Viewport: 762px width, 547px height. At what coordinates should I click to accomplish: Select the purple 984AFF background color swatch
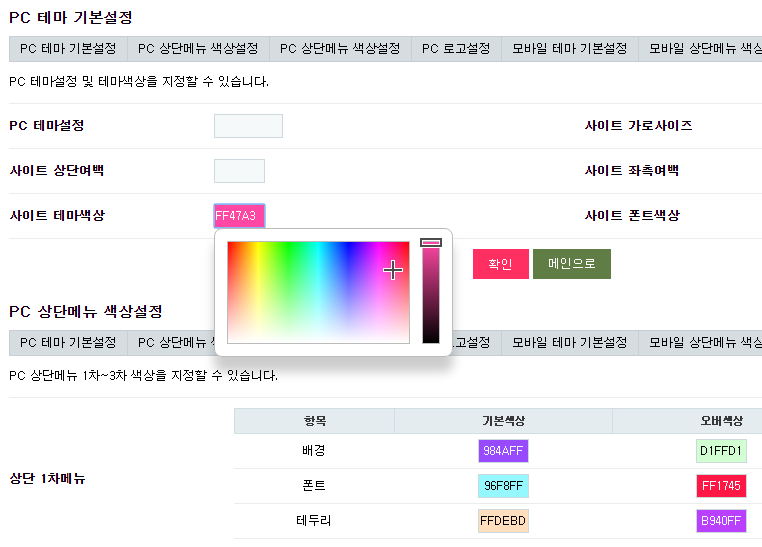[503, 451]
